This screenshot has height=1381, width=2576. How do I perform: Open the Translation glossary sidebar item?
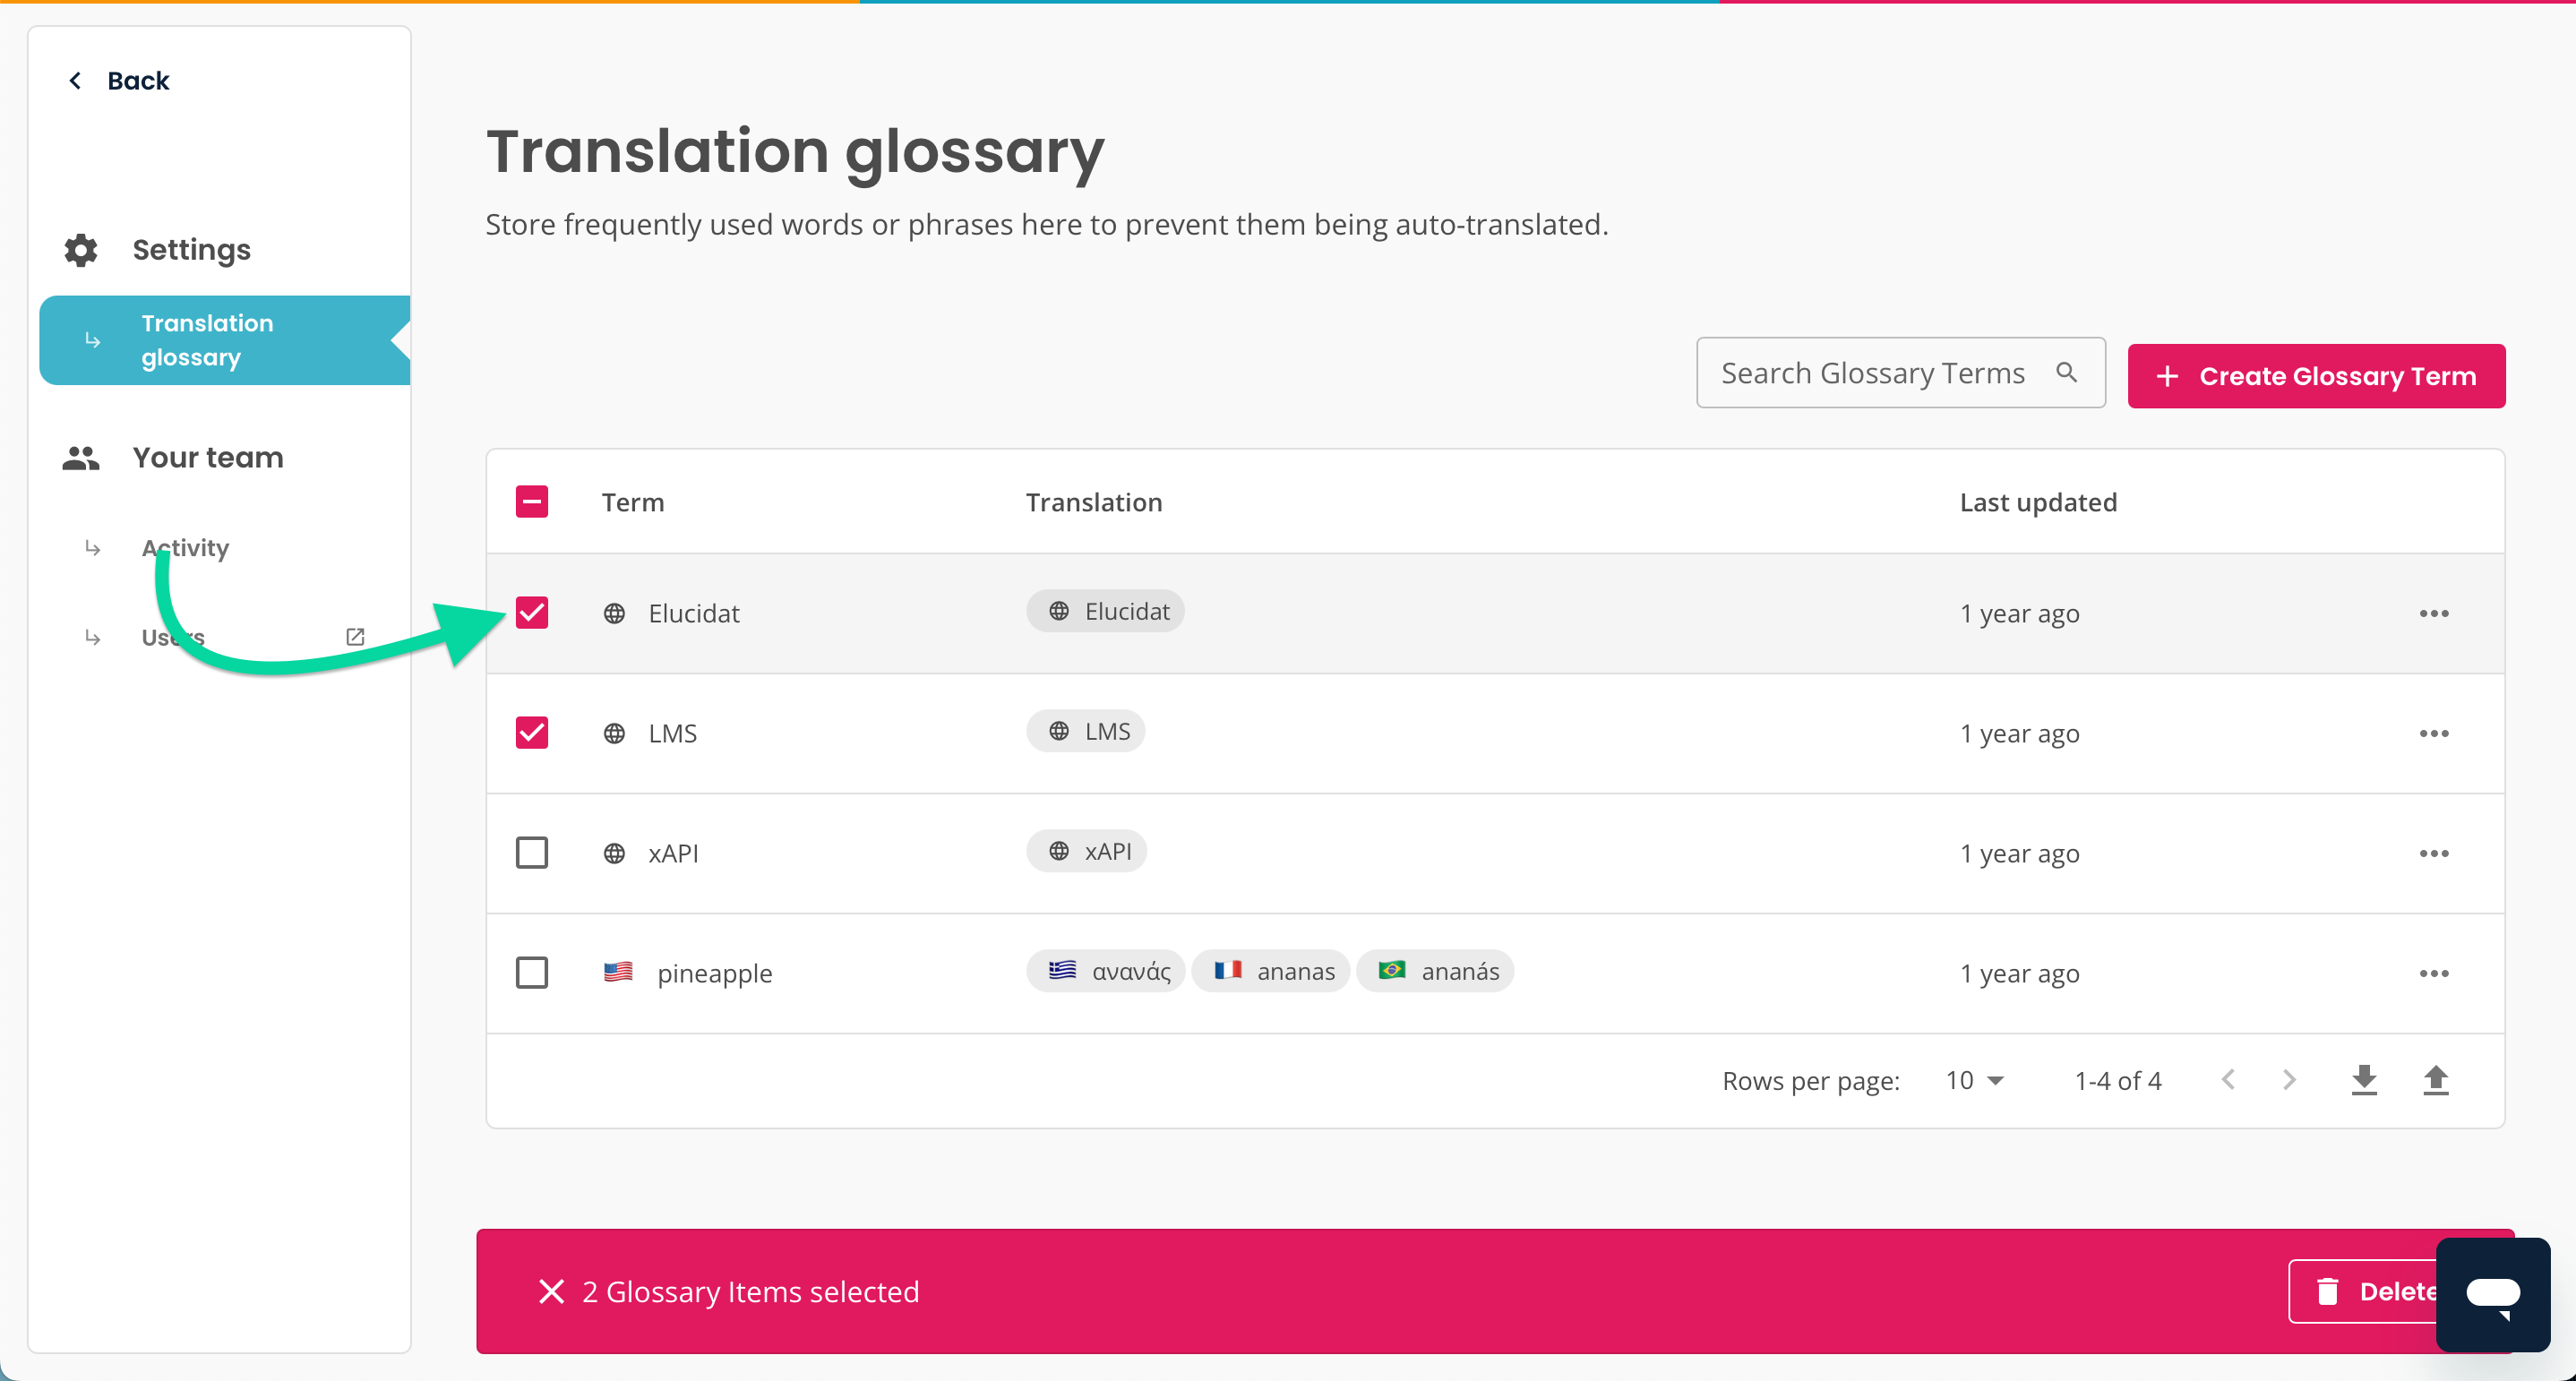click(225, 340)
